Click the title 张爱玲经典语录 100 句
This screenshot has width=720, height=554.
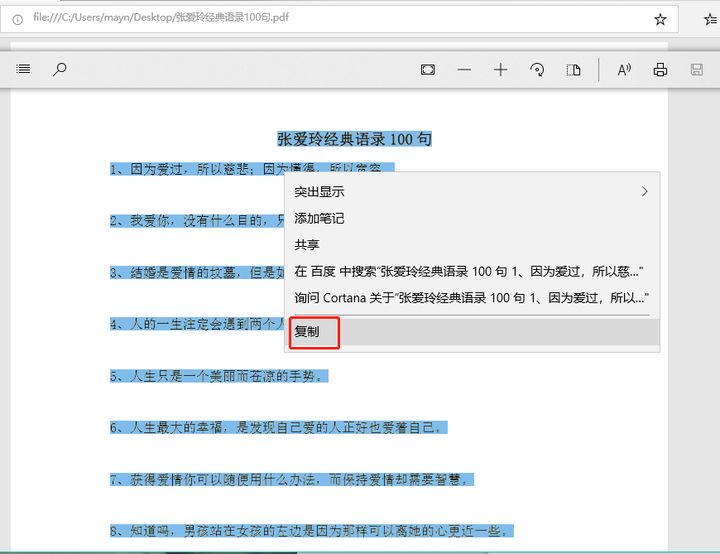tap(354, 139)
